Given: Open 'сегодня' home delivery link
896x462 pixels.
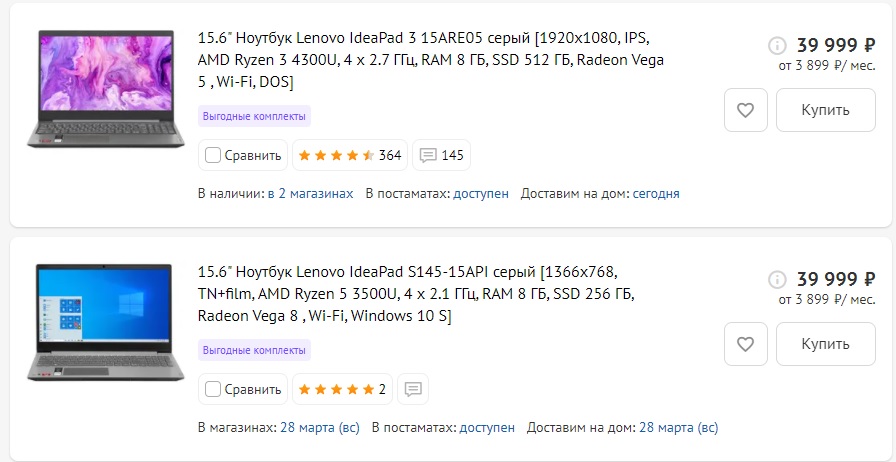Looking at the screenshot, I should point(656,193).
